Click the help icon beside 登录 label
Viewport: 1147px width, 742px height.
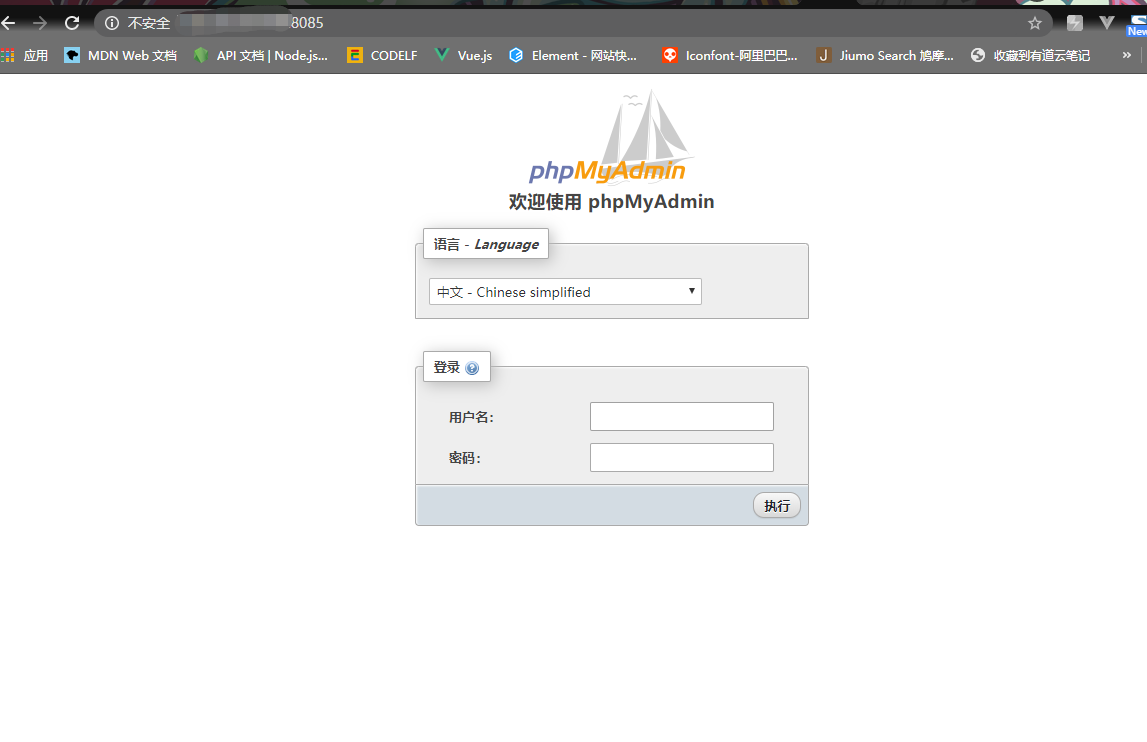[x=472, y=366]
